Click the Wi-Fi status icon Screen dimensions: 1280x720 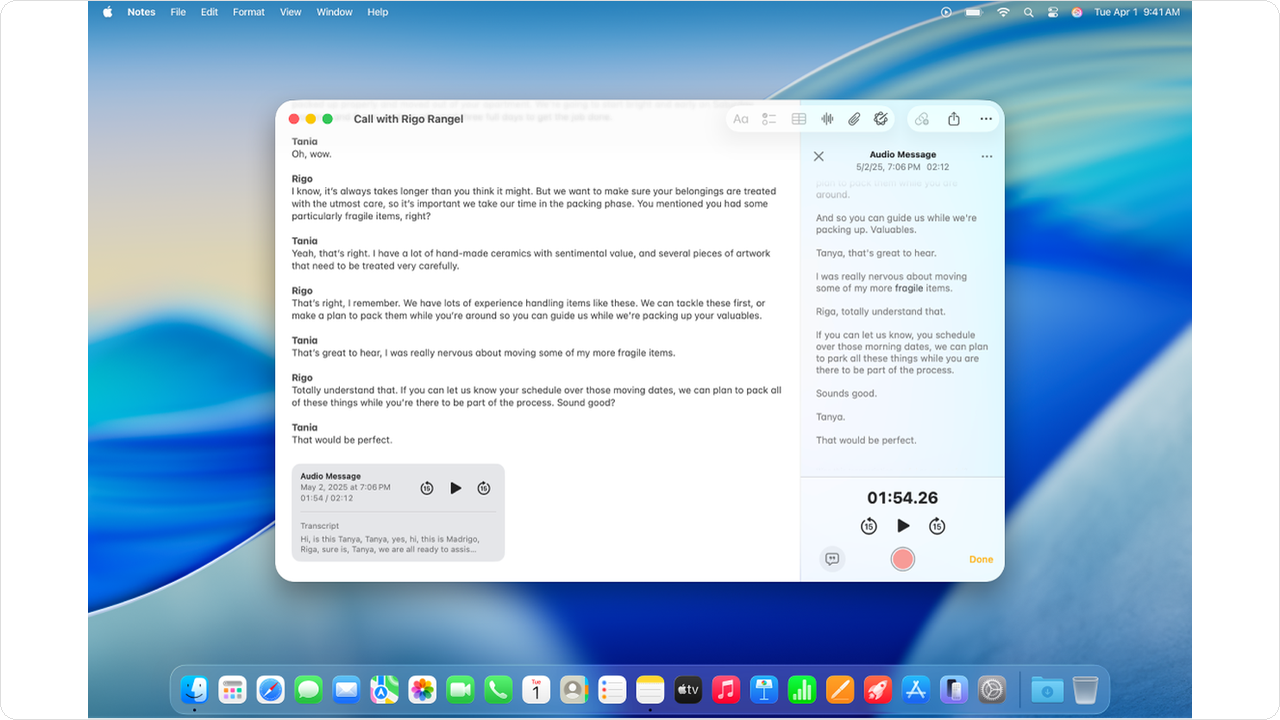click(x=1003, y=12)
